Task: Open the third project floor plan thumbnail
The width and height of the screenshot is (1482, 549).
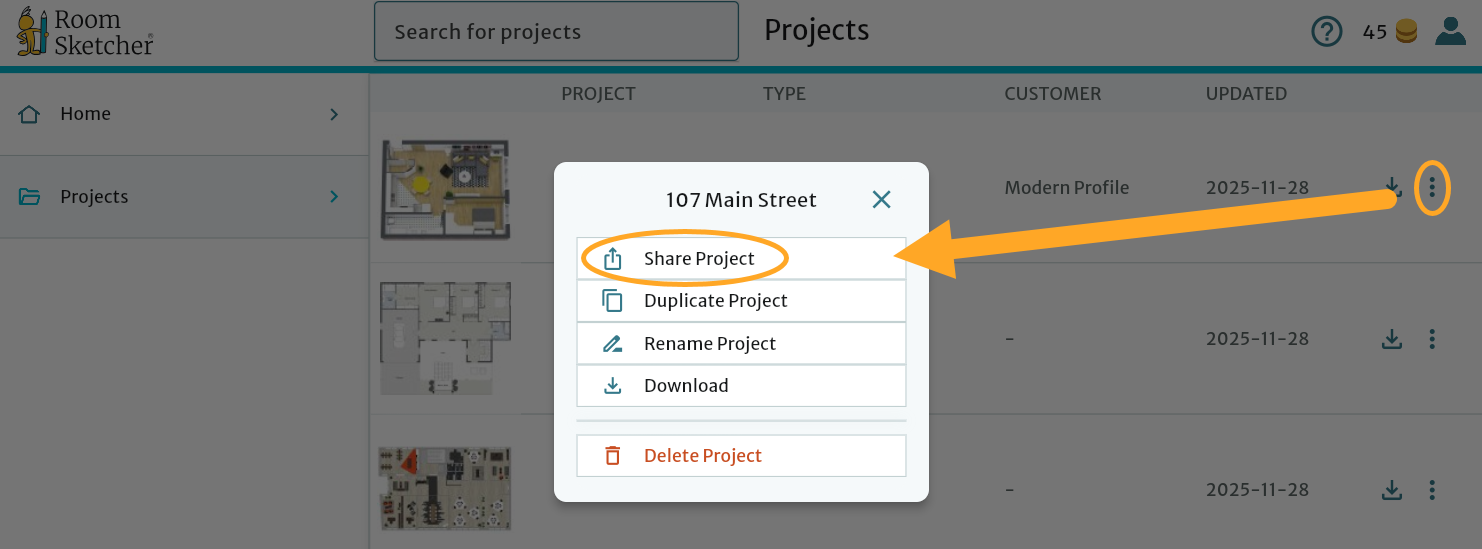Action: pyautogui.click(x=445, y=489)
